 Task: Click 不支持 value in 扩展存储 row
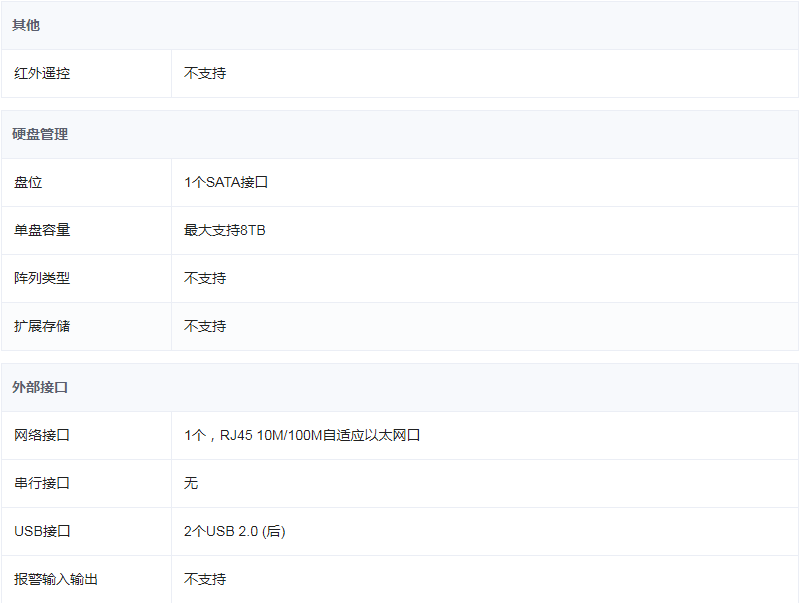[x=205, y=326]
